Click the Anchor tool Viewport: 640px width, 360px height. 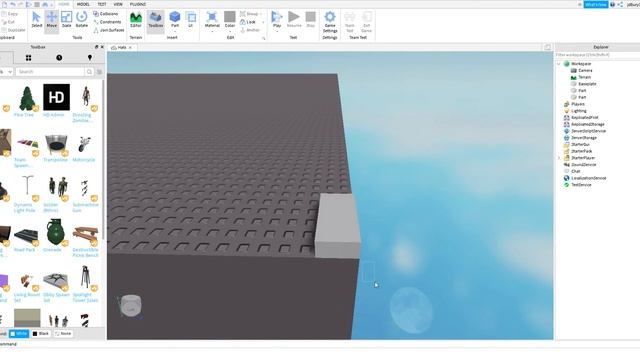(x=250, y=30)
